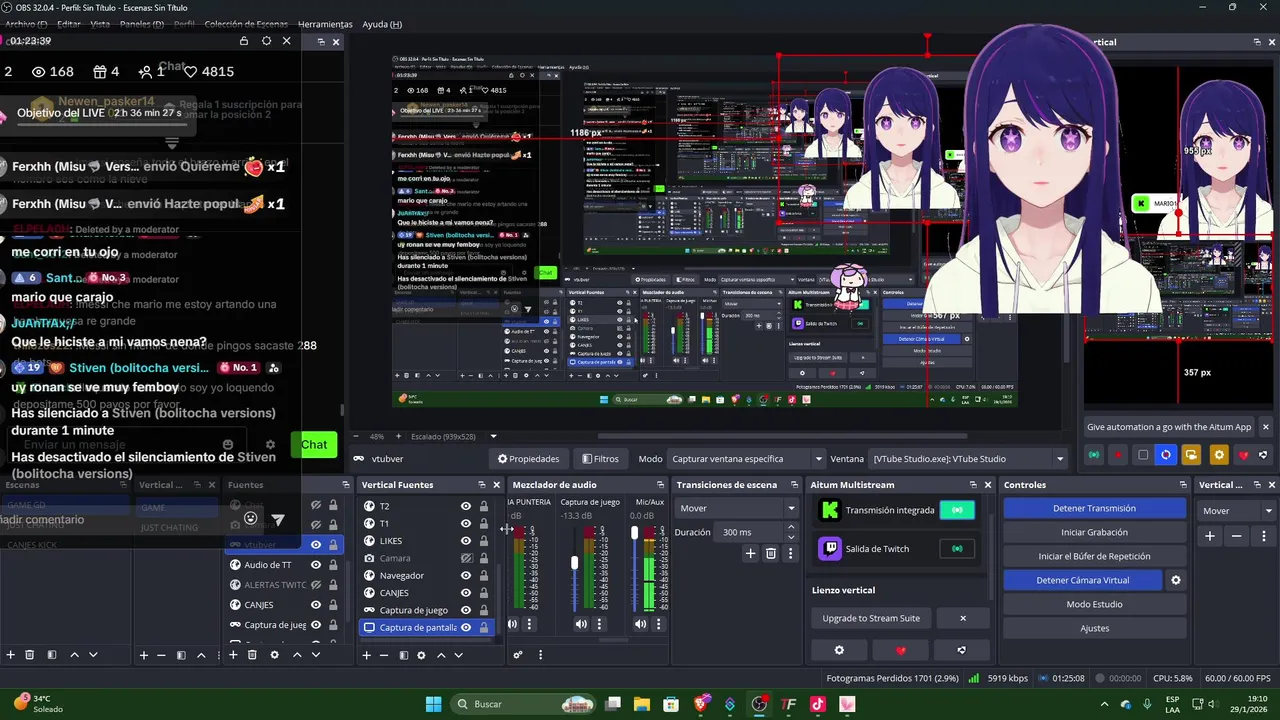Toggle Salida de Twitch stream output

tap(957, 548)
